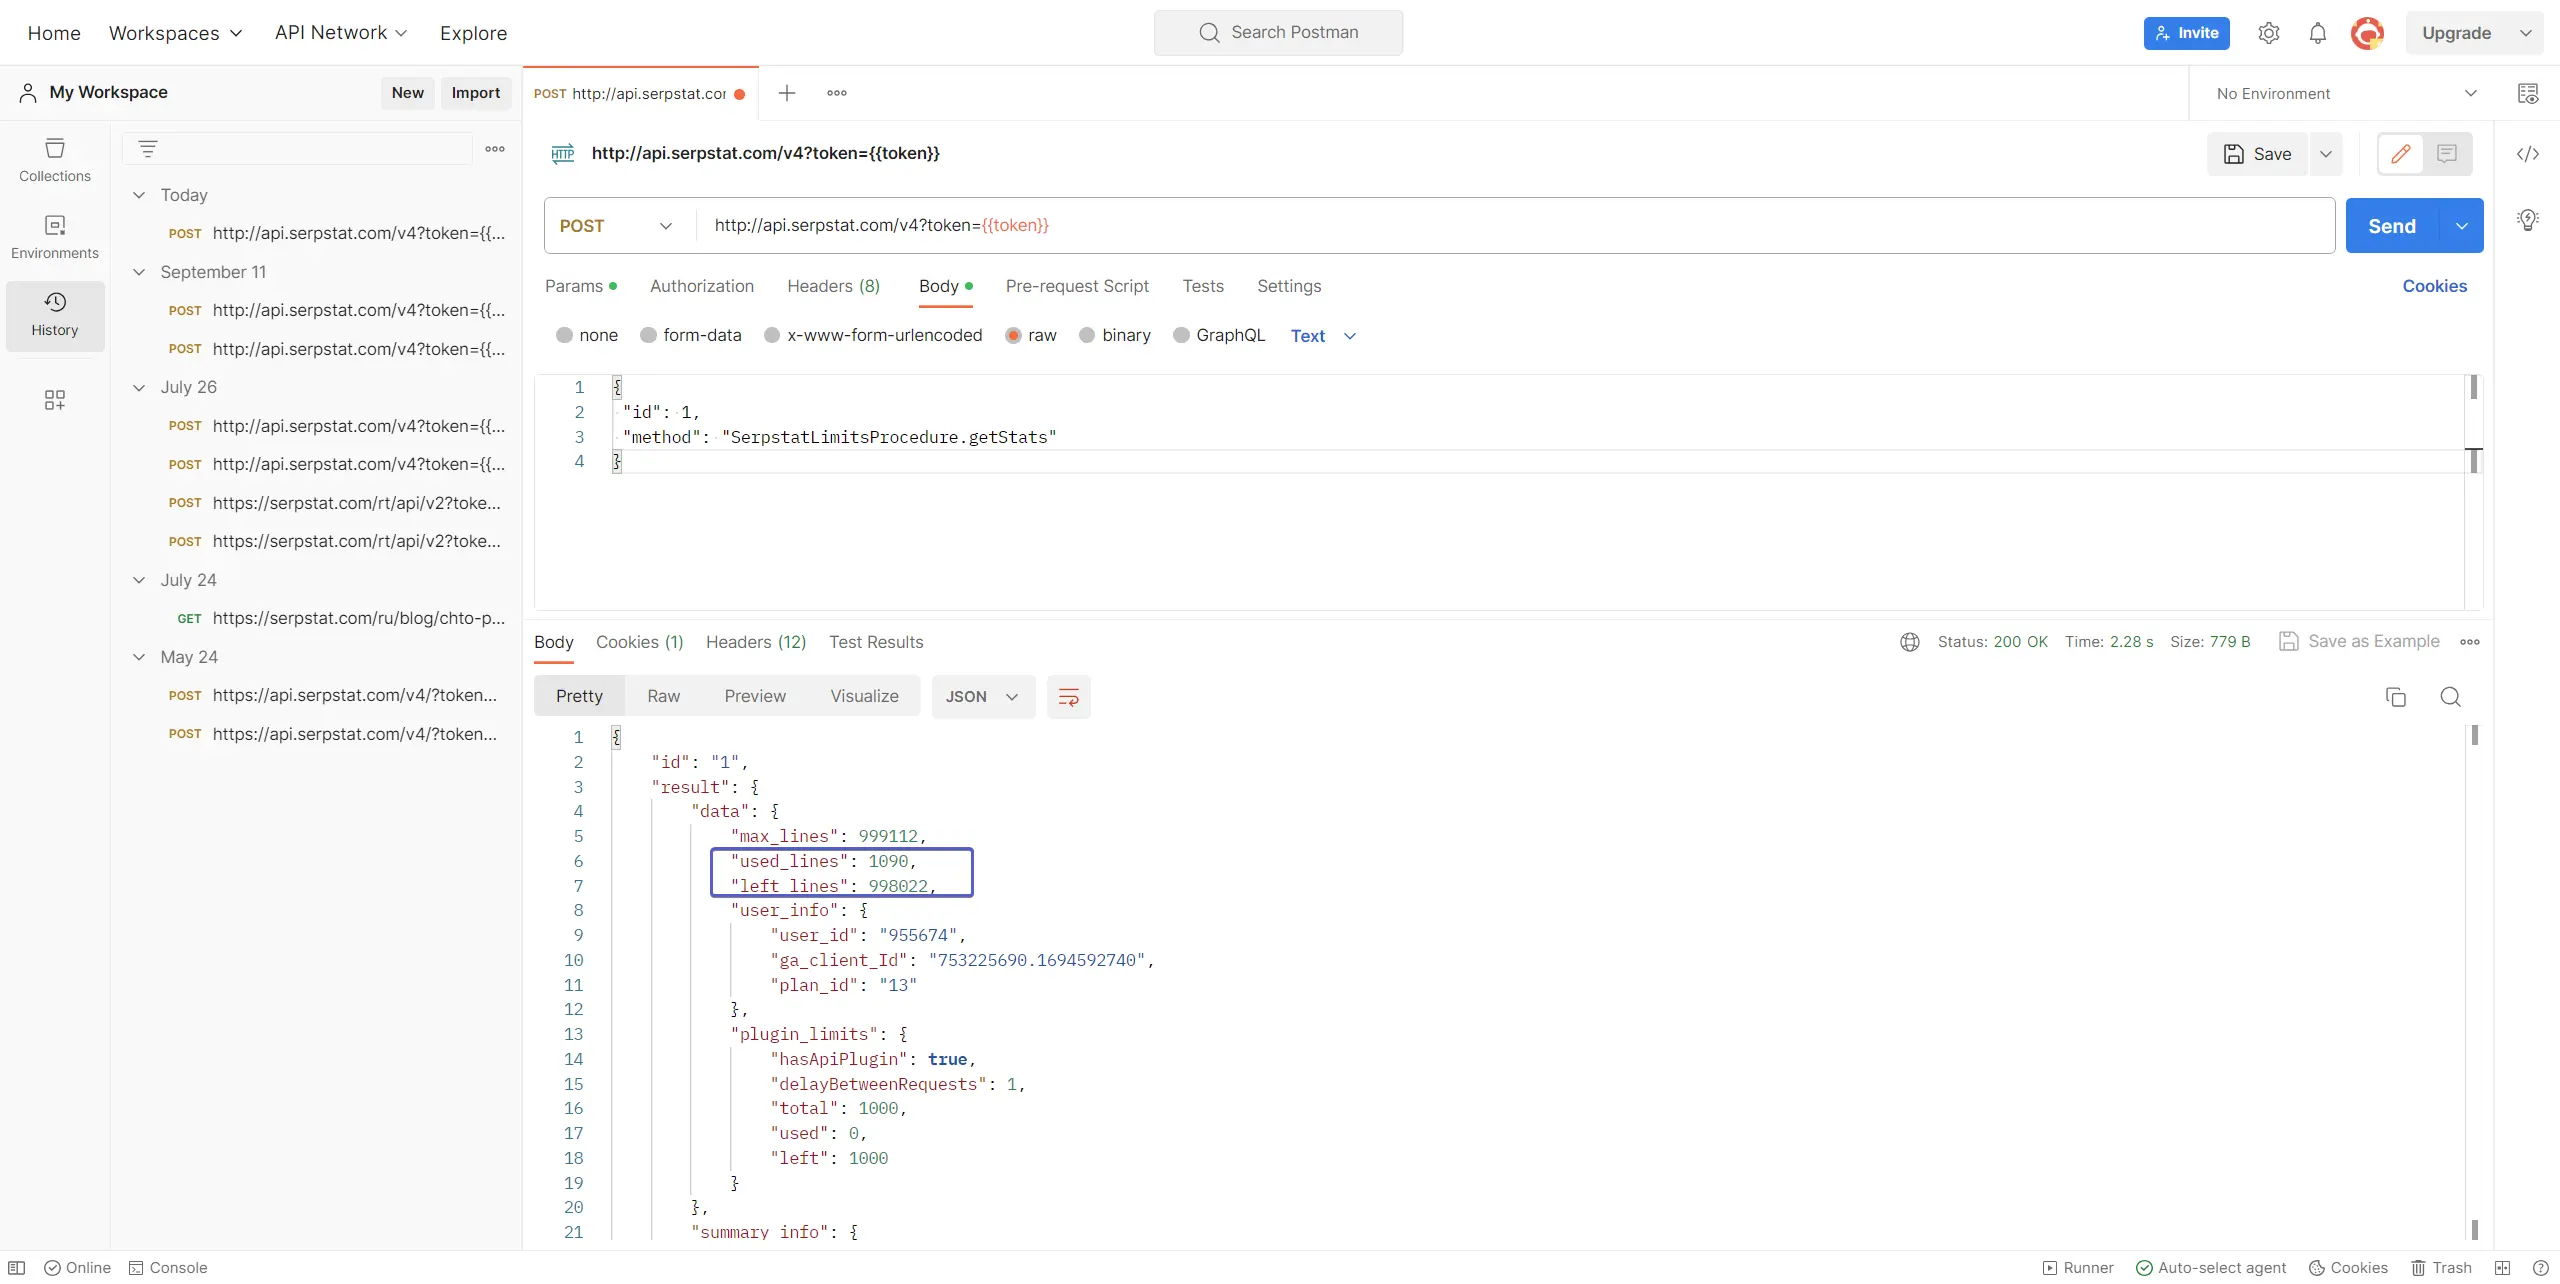Open related info lightbulb icon
2560x1284 pixels.
(2528, 219)
